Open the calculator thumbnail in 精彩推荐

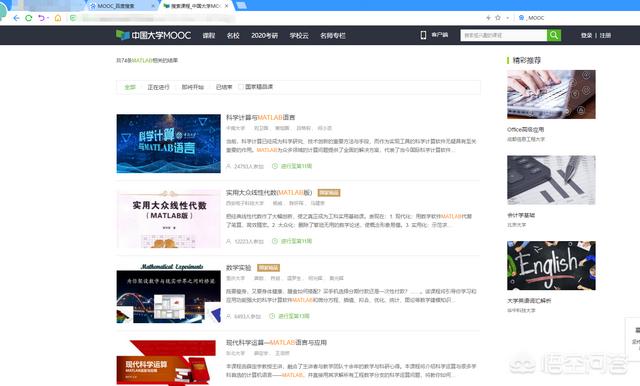551,180
